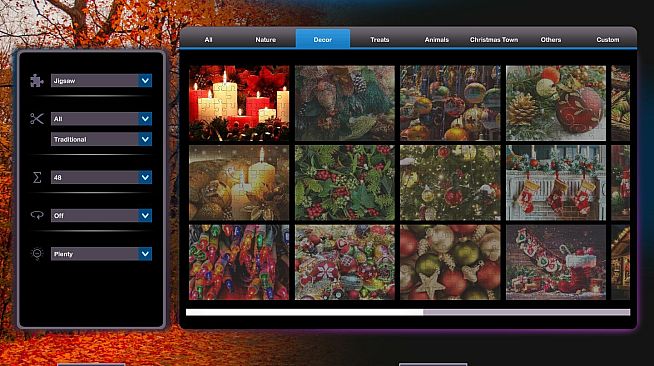Click the sigma piece count icon

[37, 178]
